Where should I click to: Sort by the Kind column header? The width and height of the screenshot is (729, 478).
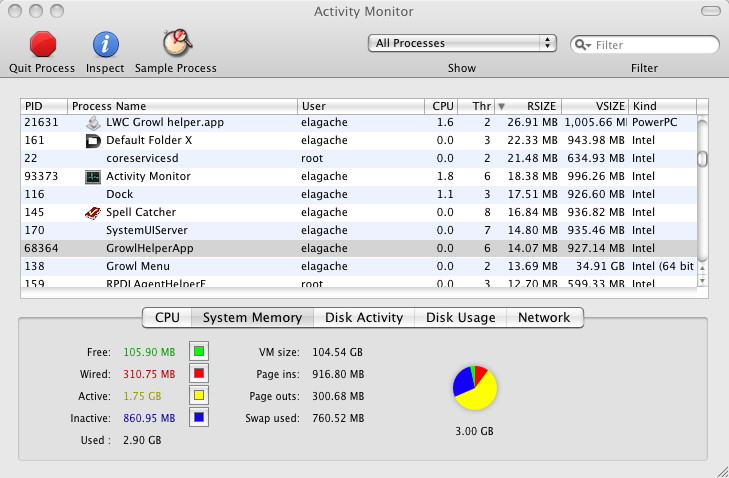point(663,106)
